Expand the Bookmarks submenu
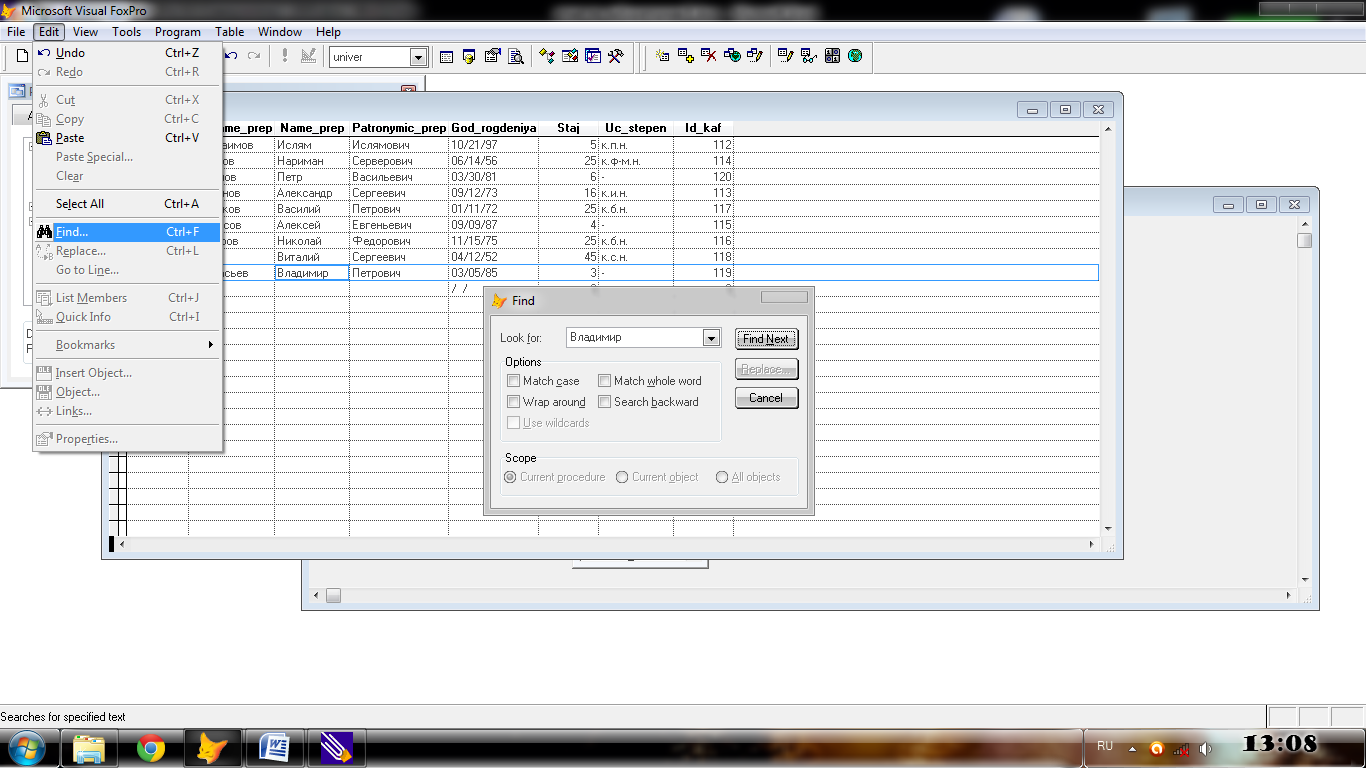 click(127, 345)
